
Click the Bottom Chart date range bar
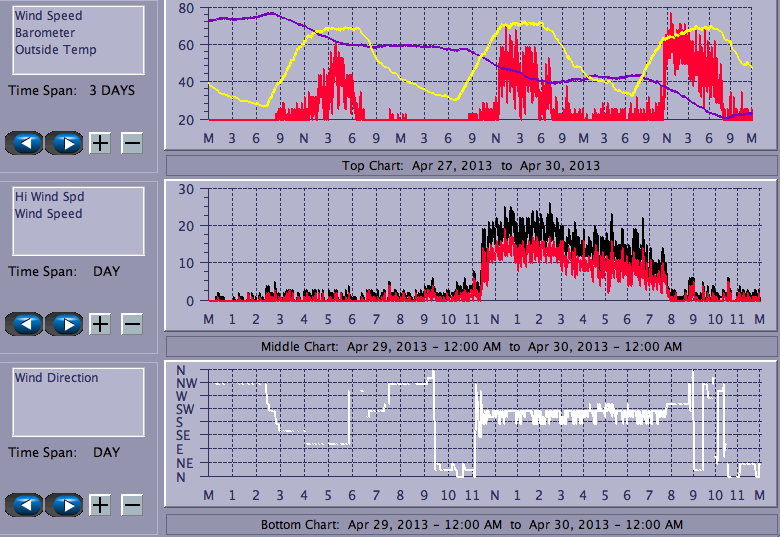pyautogui.click(x=471, y=525)
